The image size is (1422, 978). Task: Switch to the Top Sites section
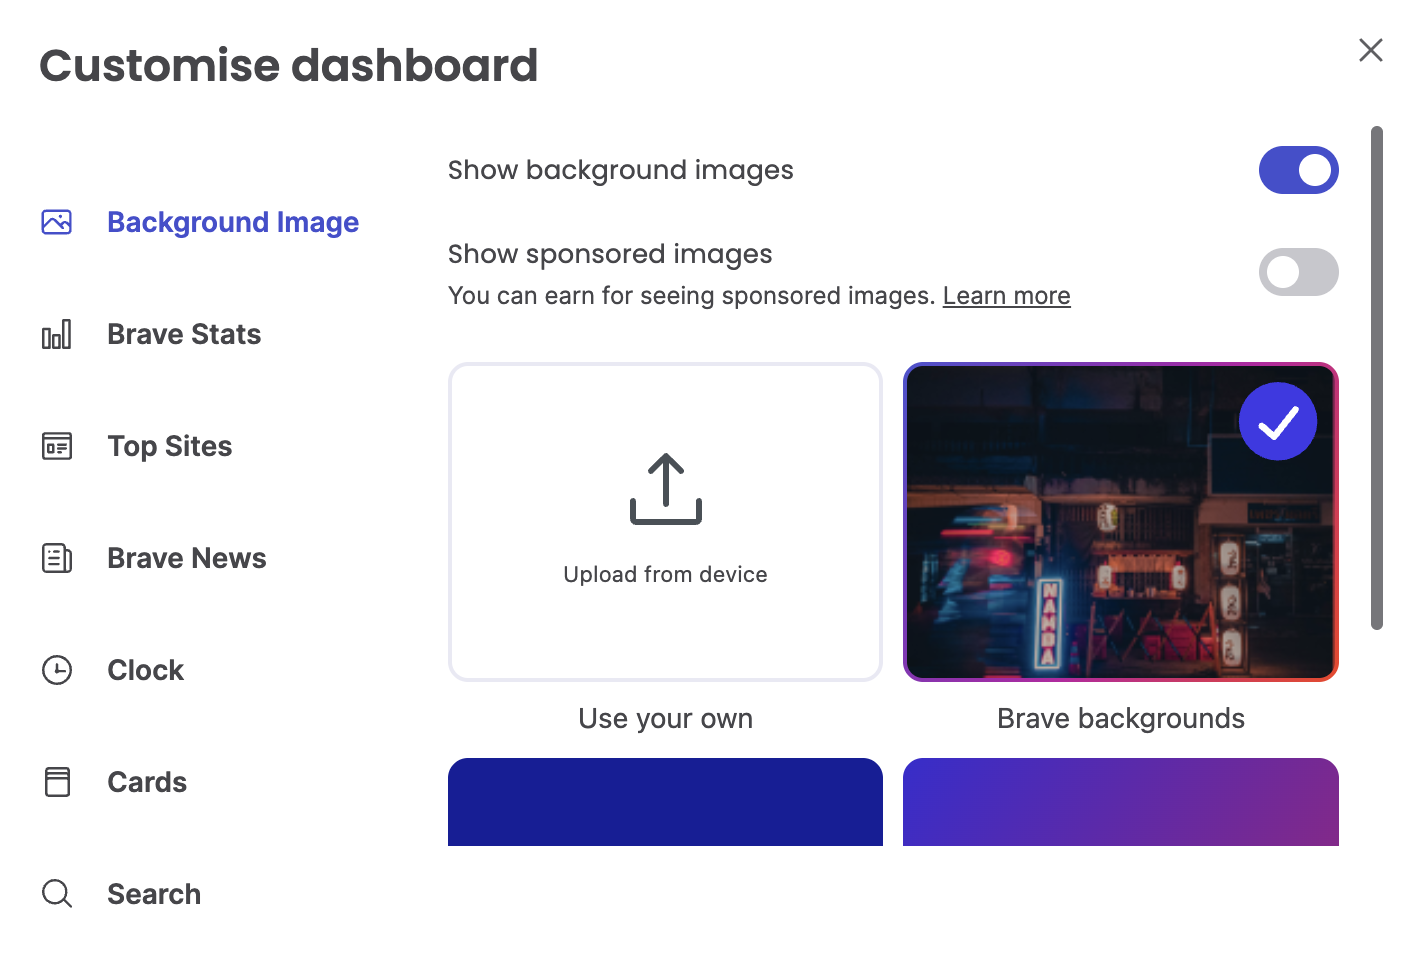click(170, 446)
